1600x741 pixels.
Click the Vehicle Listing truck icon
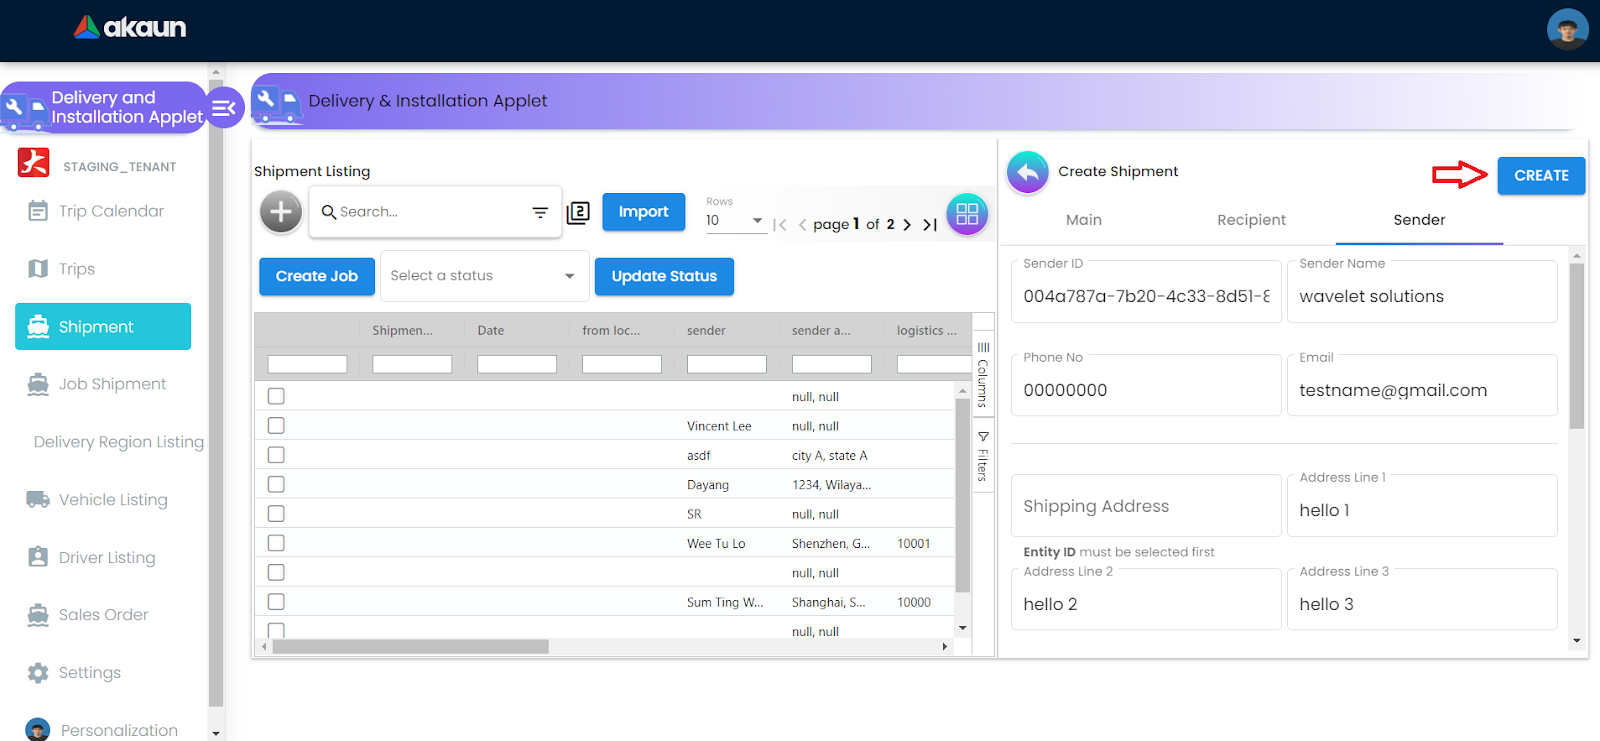[38, 500]
